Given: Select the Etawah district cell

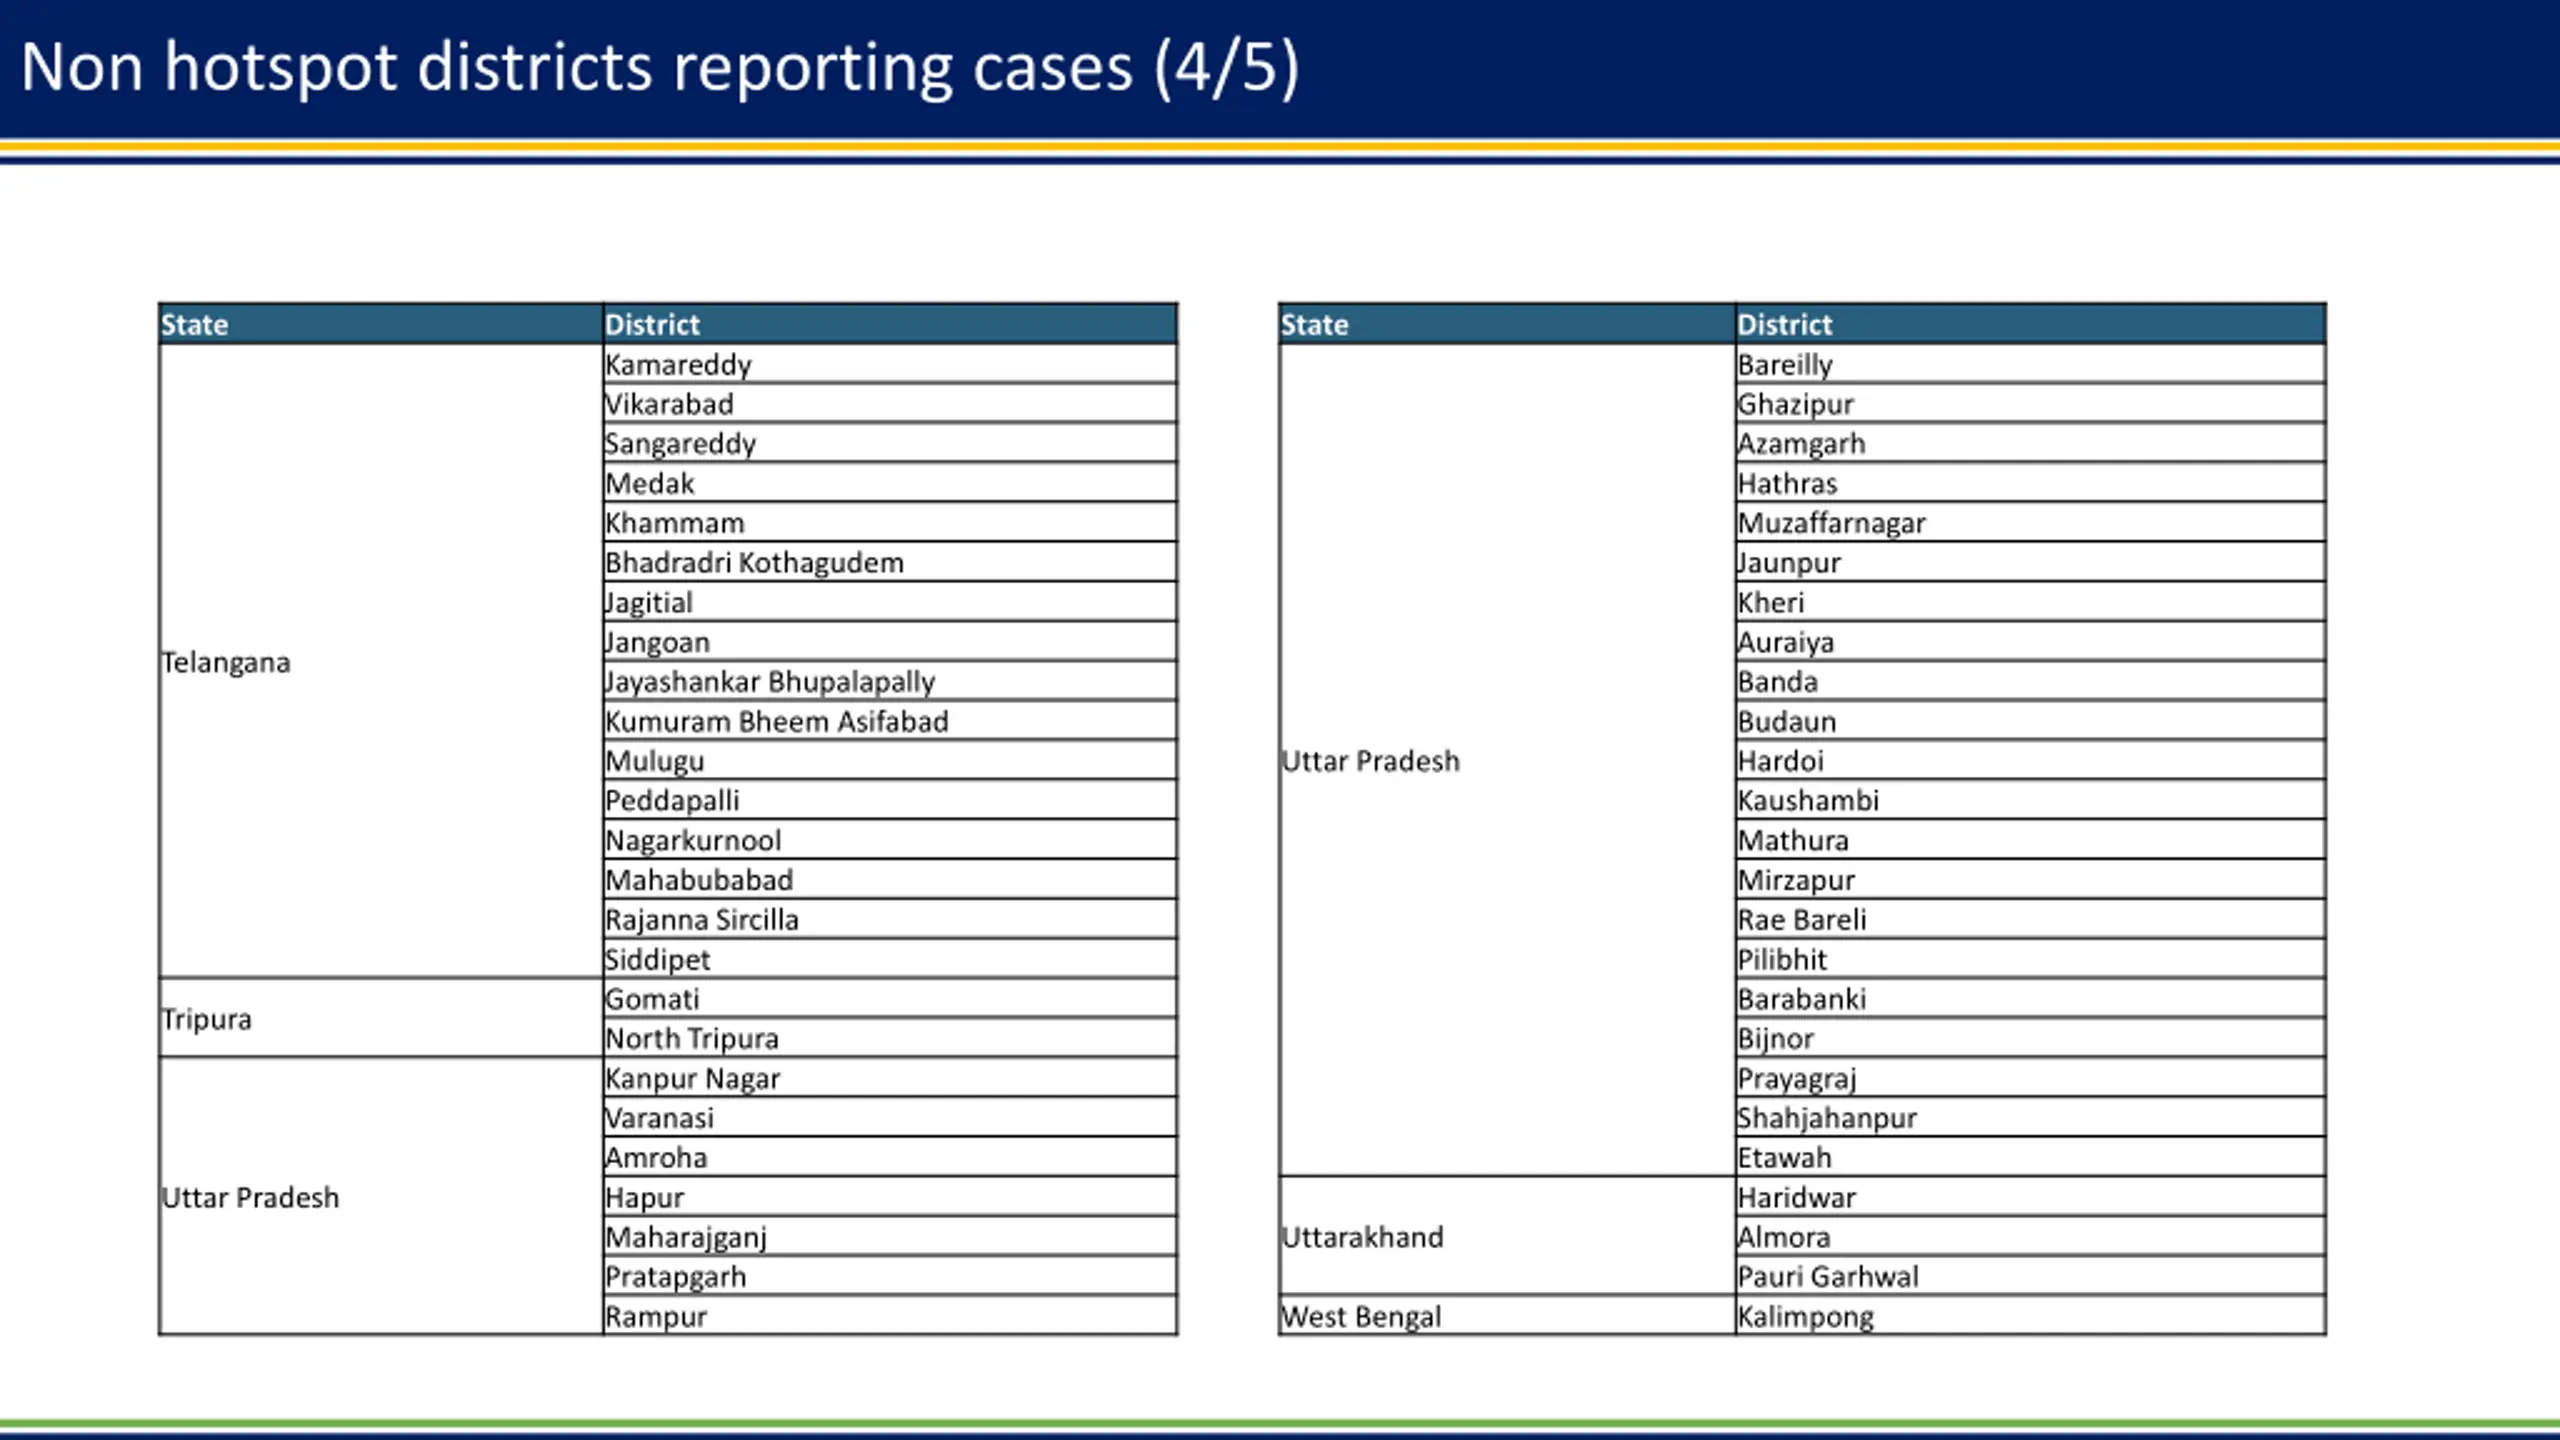Looking at the screenshot, I should point(2031,1157).
